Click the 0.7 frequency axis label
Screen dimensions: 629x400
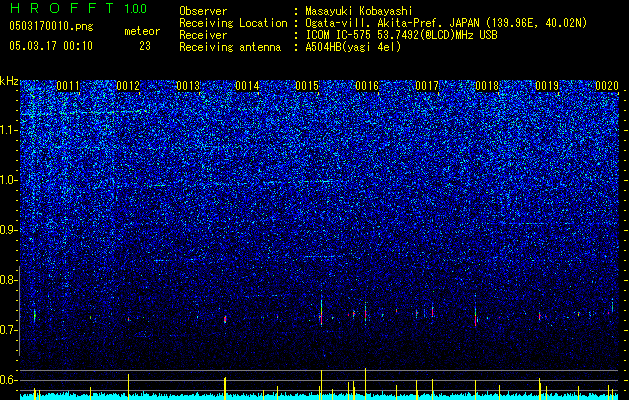[x=9, y=330]
